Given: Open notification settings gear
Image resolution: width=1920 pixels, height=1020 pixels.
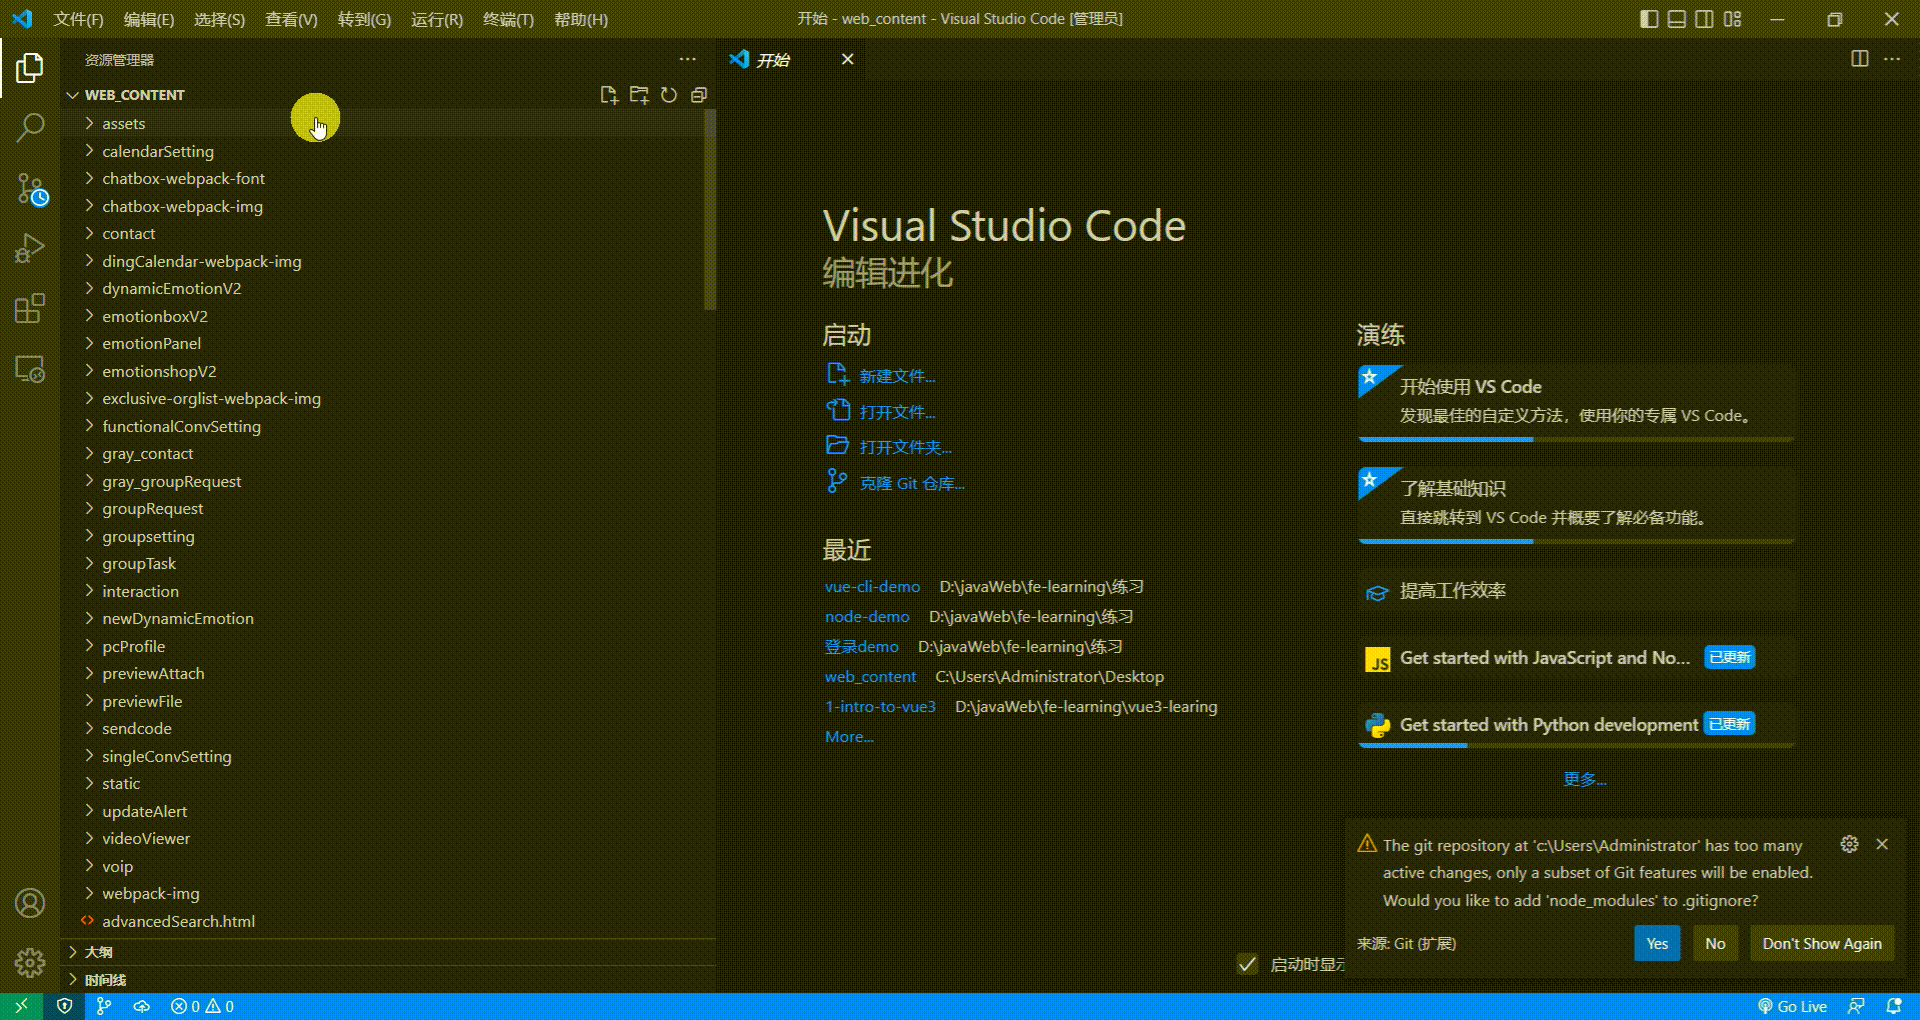Looking at the screenshot, I should (x=1850, y=844).
